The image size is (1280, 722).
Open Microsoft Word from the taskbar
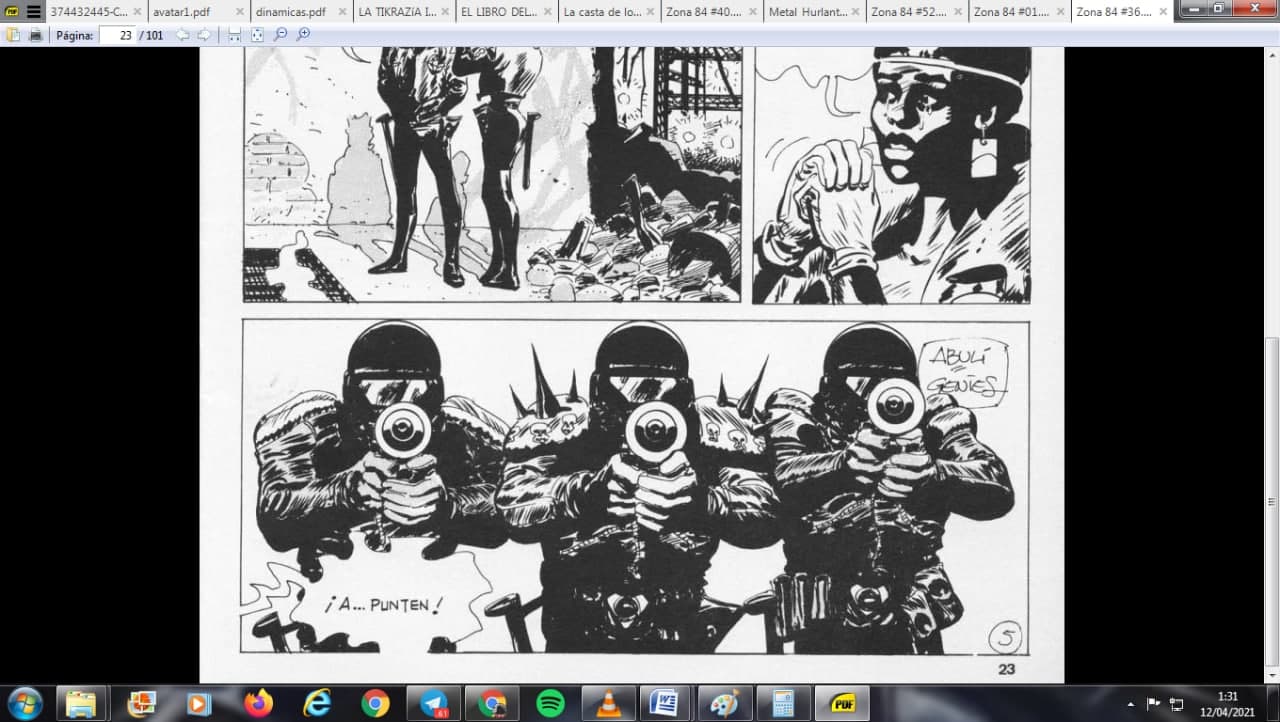[666, 703]
